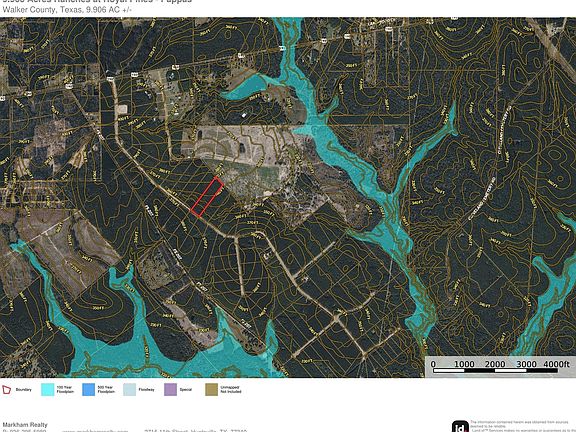Click the disclaimer text beside logo
This screenshot has height=432, width=576.
click(x=522, y=426)
